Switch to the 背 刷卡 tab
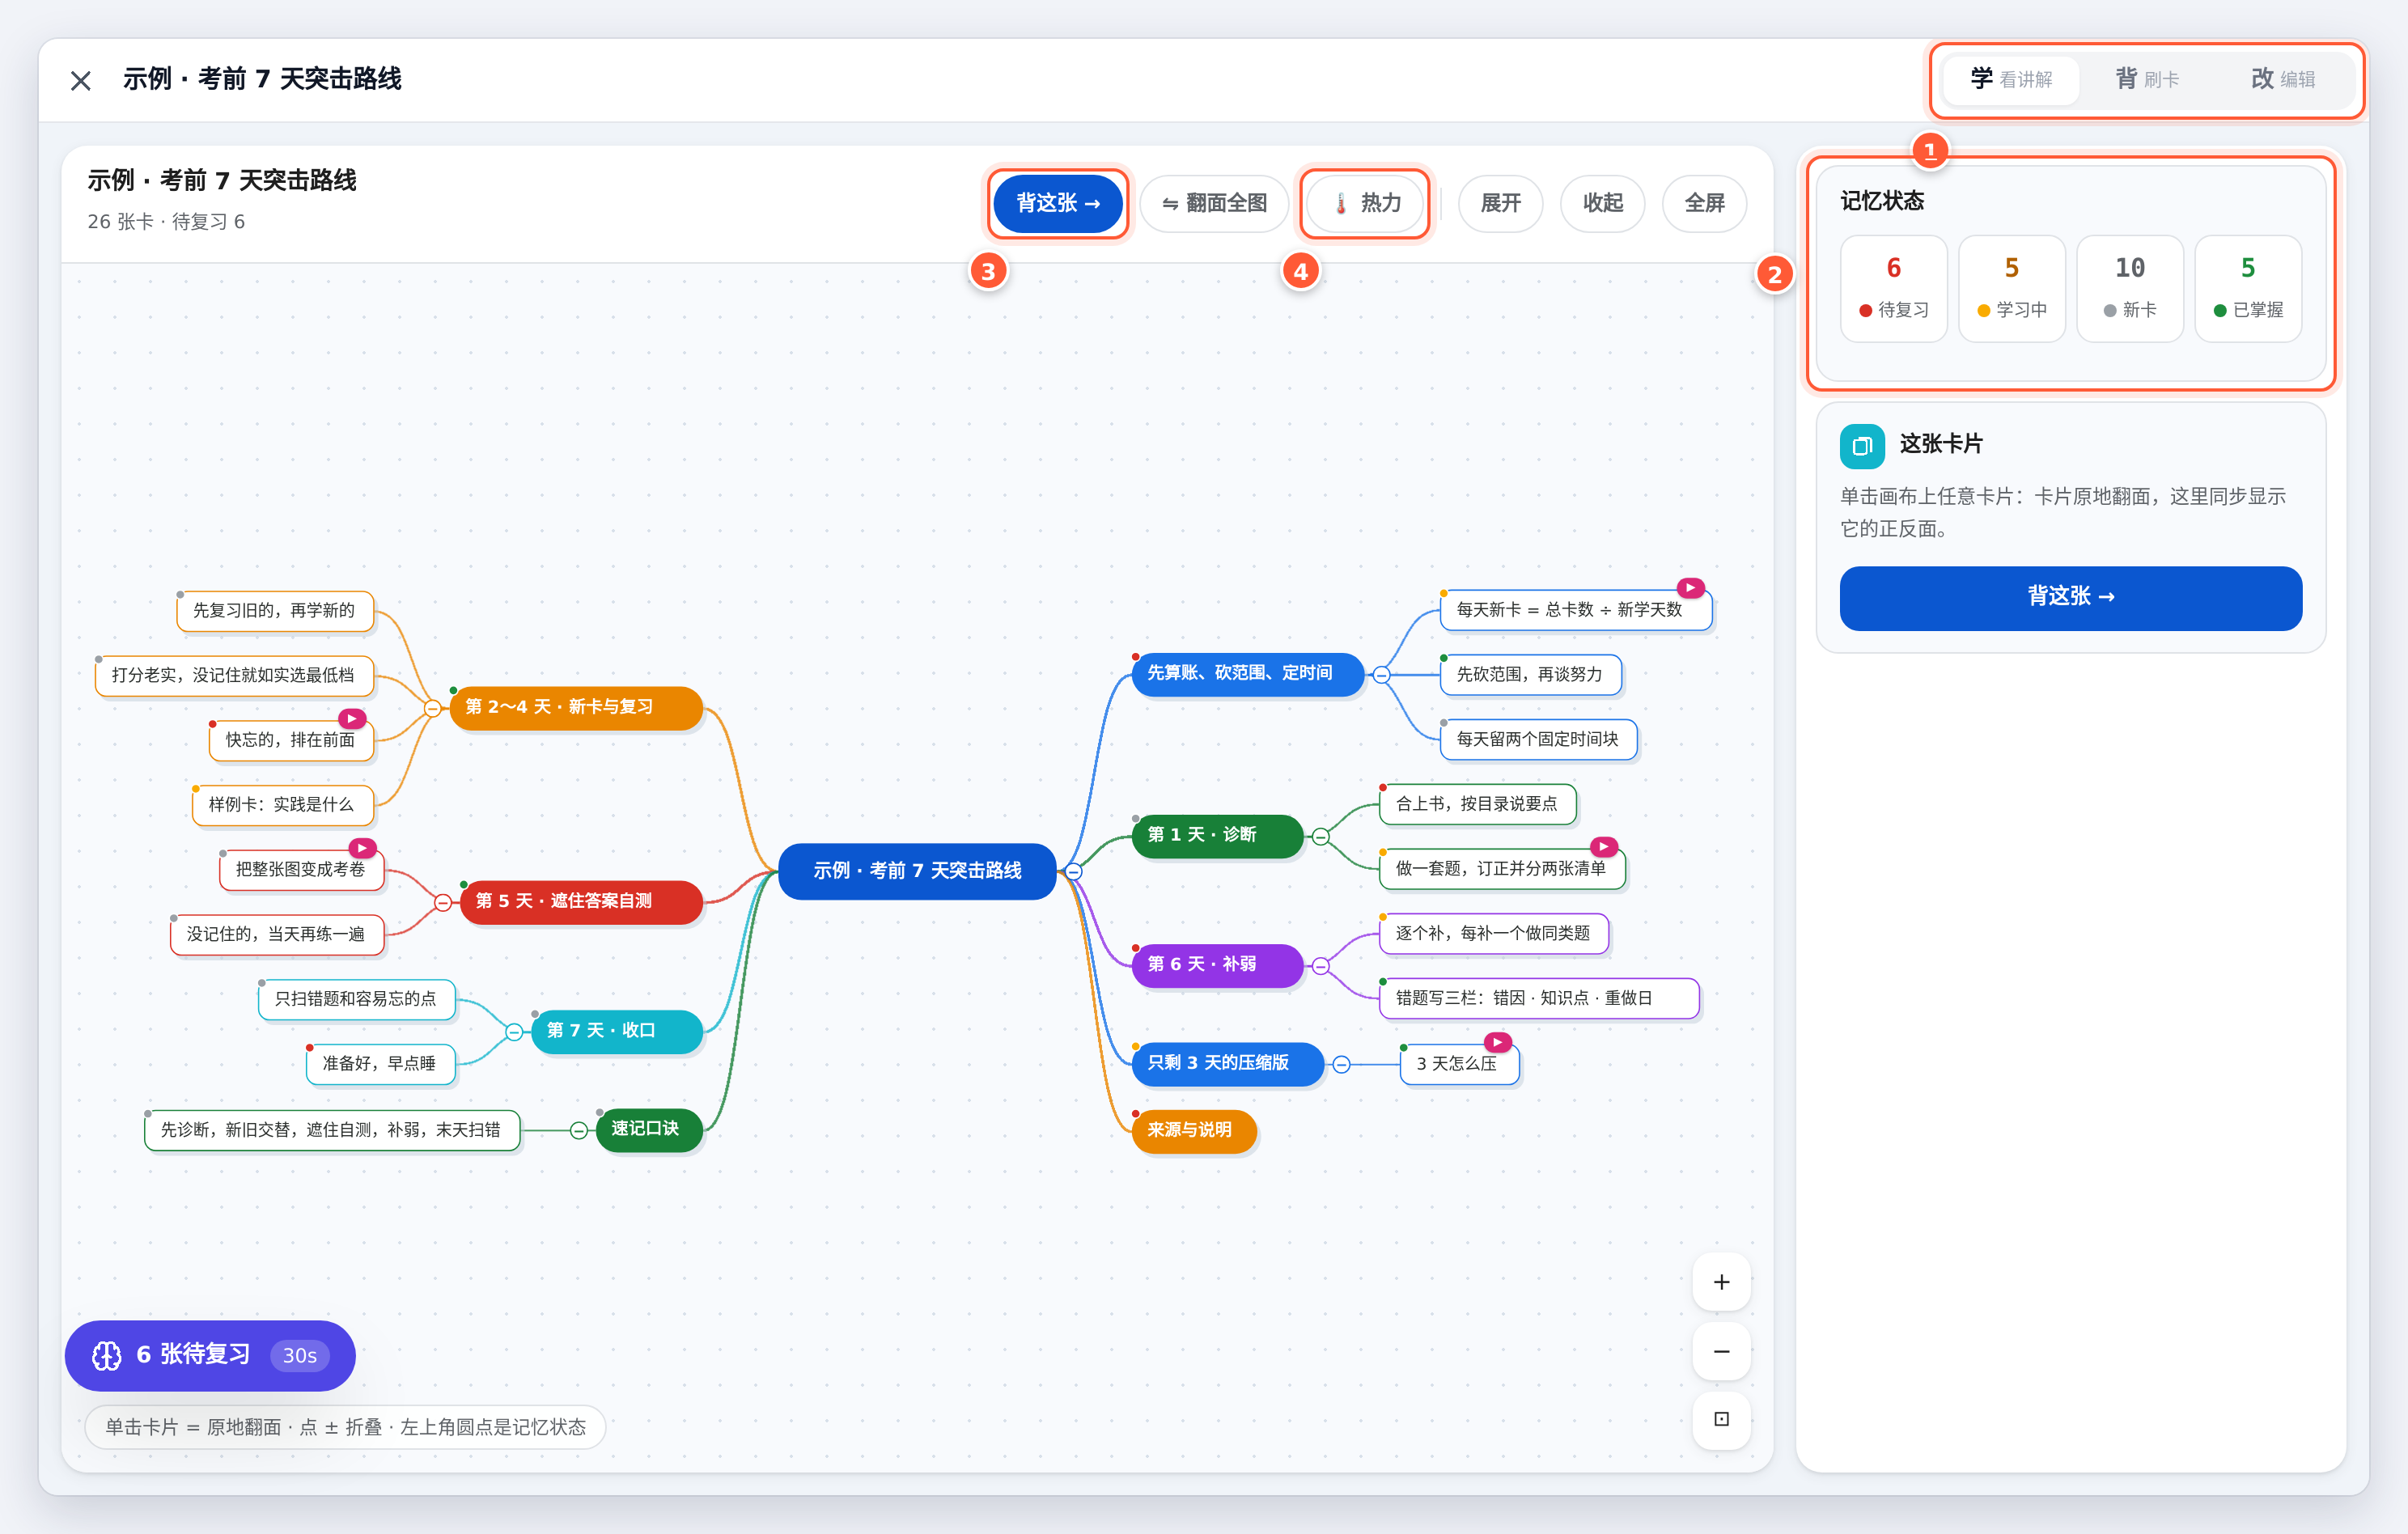The height and width of the screenshot is (1534, 2408). pyautogui.click(x=2147, y=79)
